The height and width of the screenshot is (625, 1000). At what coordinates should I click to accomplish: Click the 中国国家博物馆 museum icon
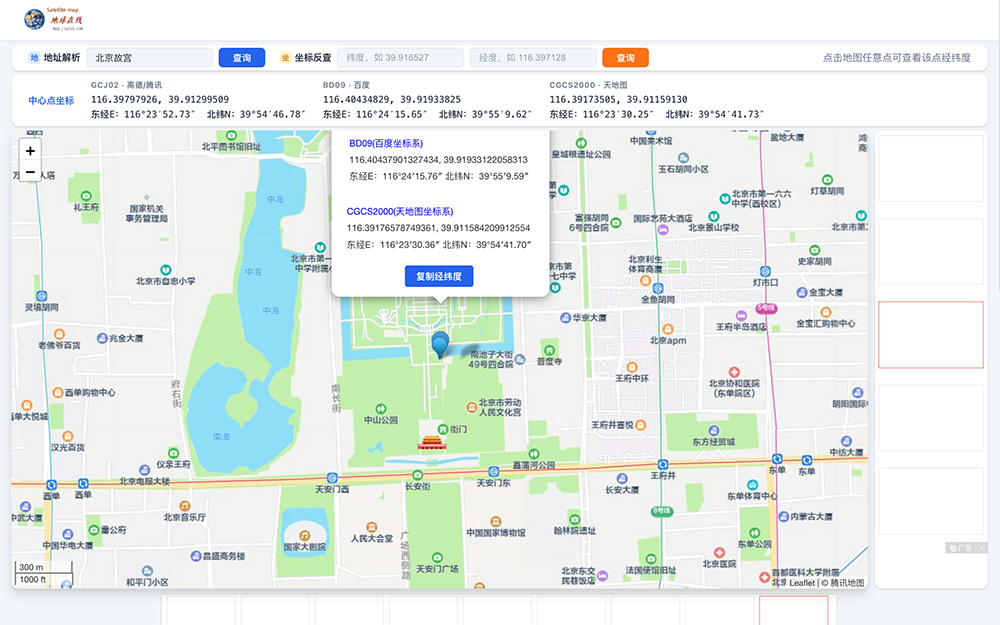tap(496, 521)
